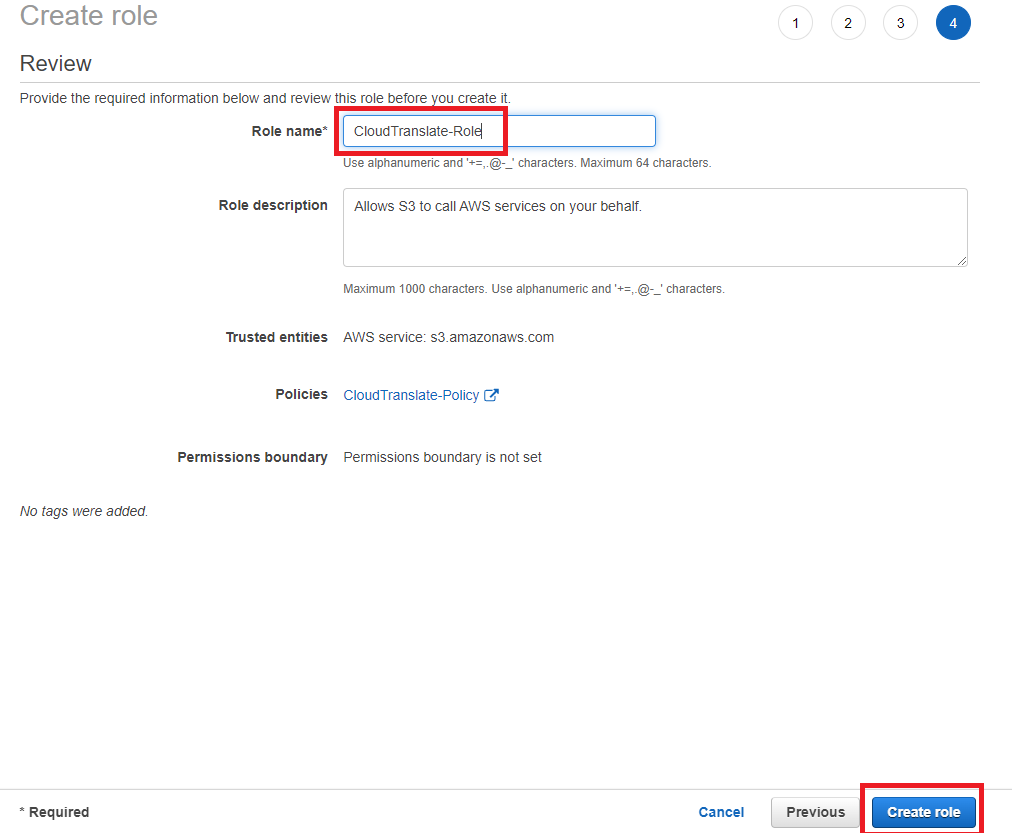
Task: Click the Role description label
Action: click(x=273, y=205)
